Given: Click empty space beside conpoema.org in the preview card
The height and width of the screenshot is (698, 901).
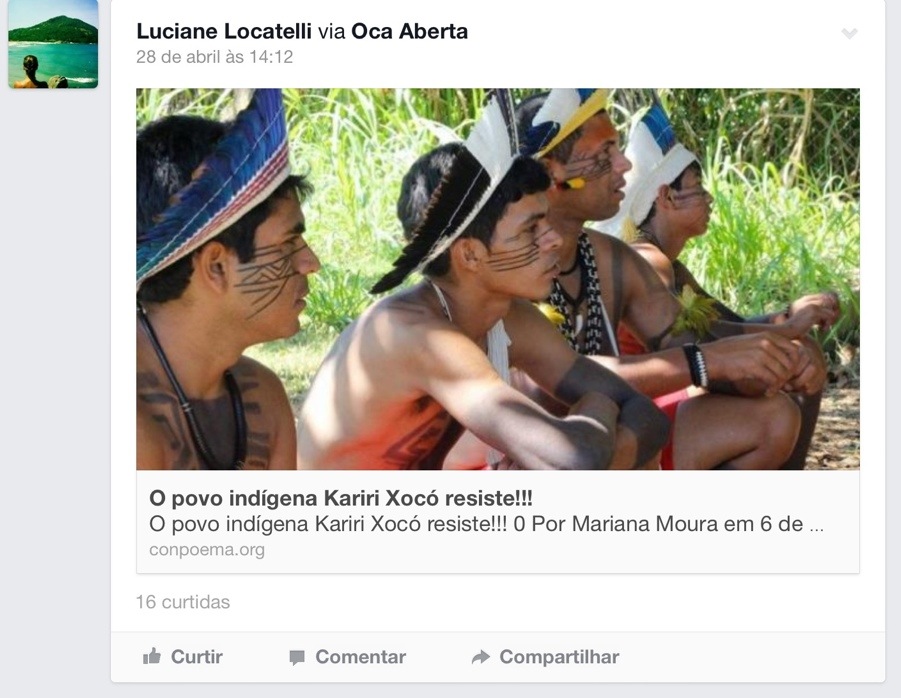Looking at the screenshot, I should click(x=546, y=550).
